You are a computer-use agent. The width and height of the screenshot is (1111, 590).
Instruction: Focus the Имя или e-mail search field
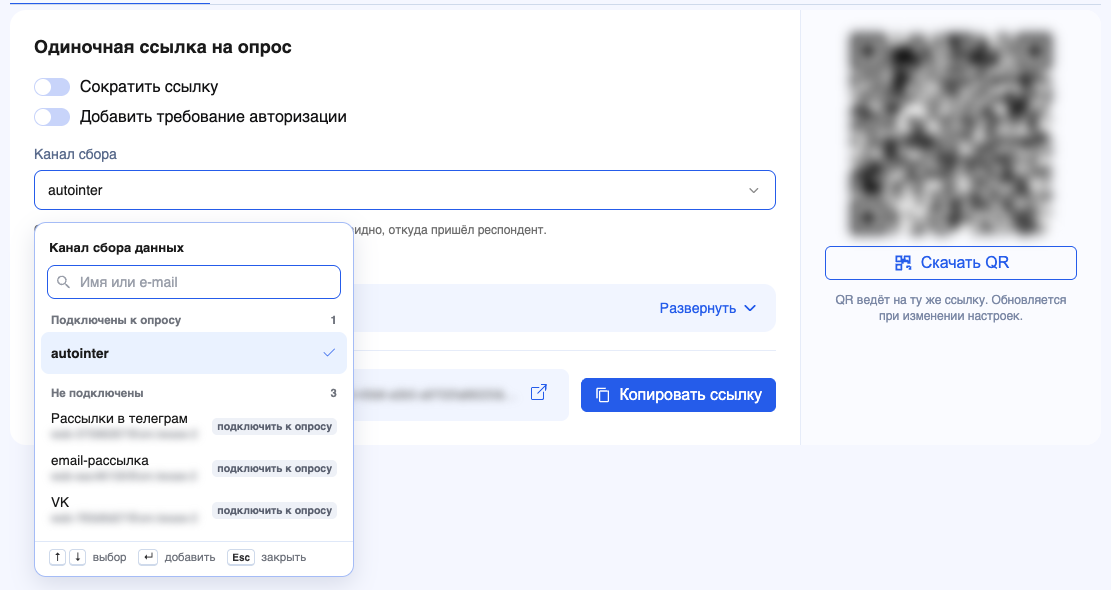pos(193,282)
